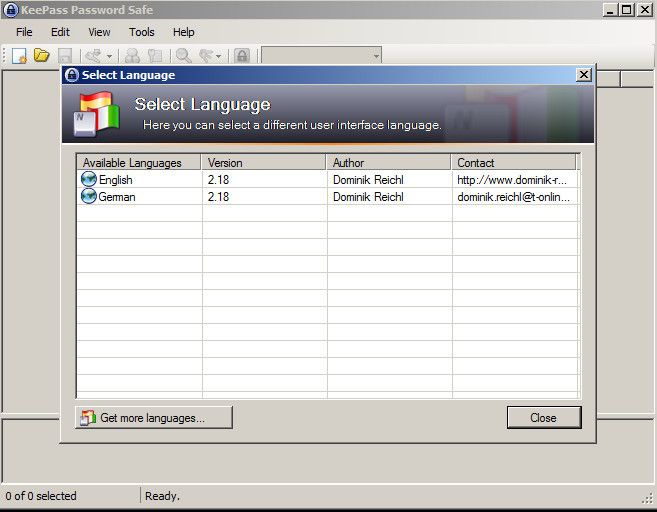
Task: Sort by Available Languages column header
Action: pyautogui.click(x=139, y=162)
